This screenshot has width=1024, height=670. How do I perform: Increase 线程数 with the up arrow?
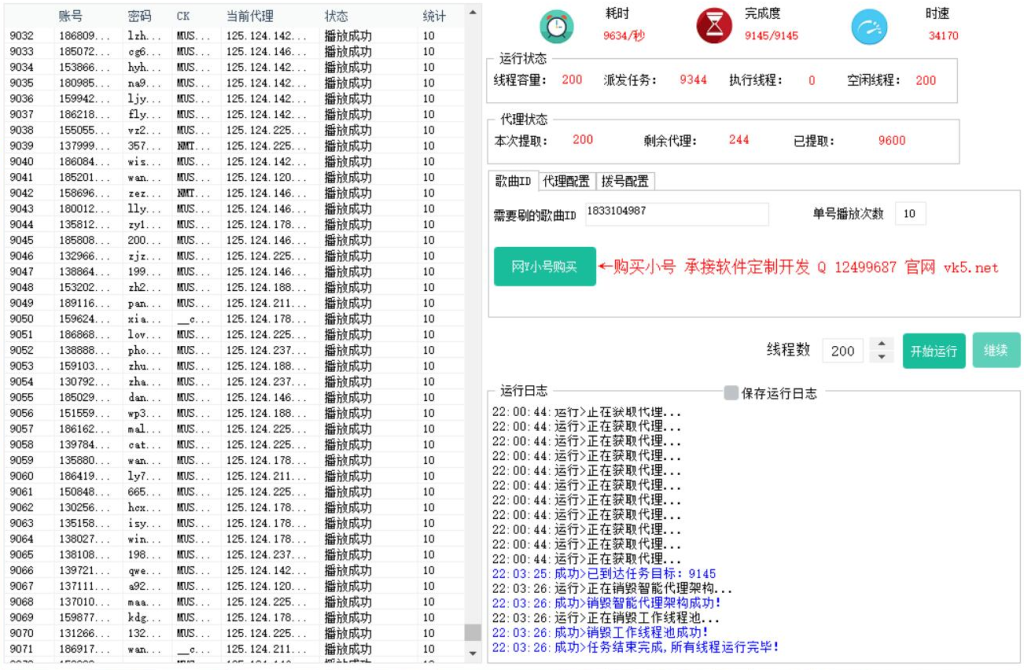point(881,344)
